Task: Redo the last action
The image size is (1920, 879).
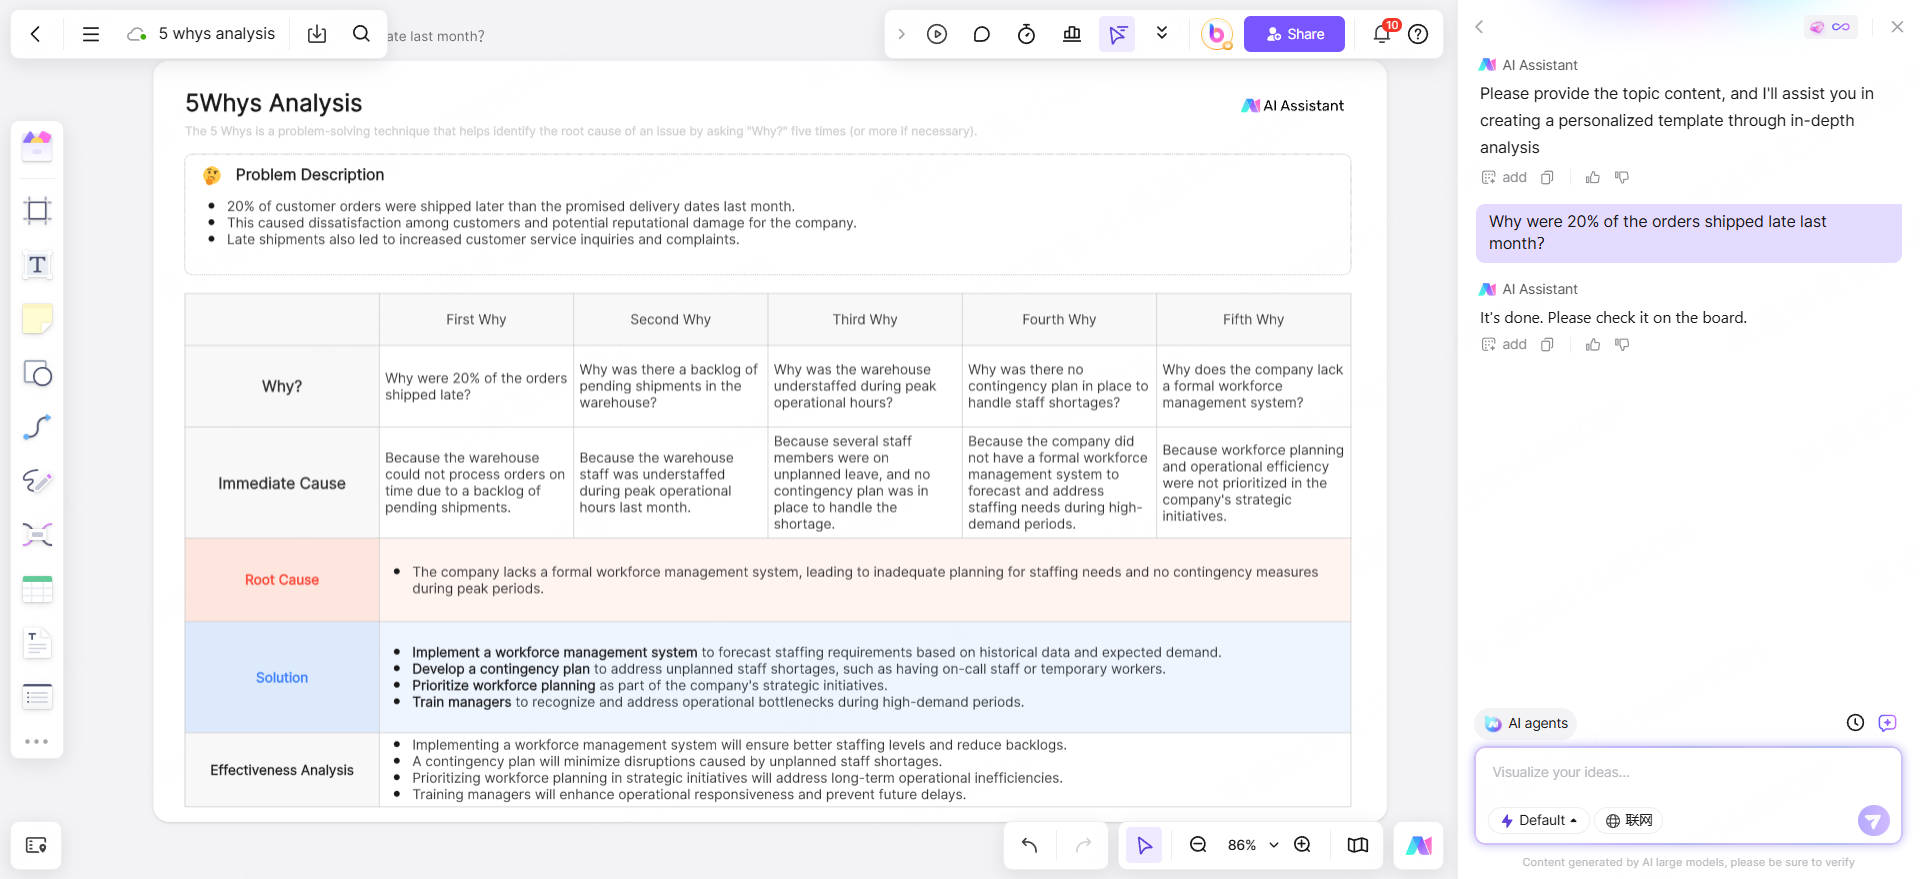Action: point(1083,845)
